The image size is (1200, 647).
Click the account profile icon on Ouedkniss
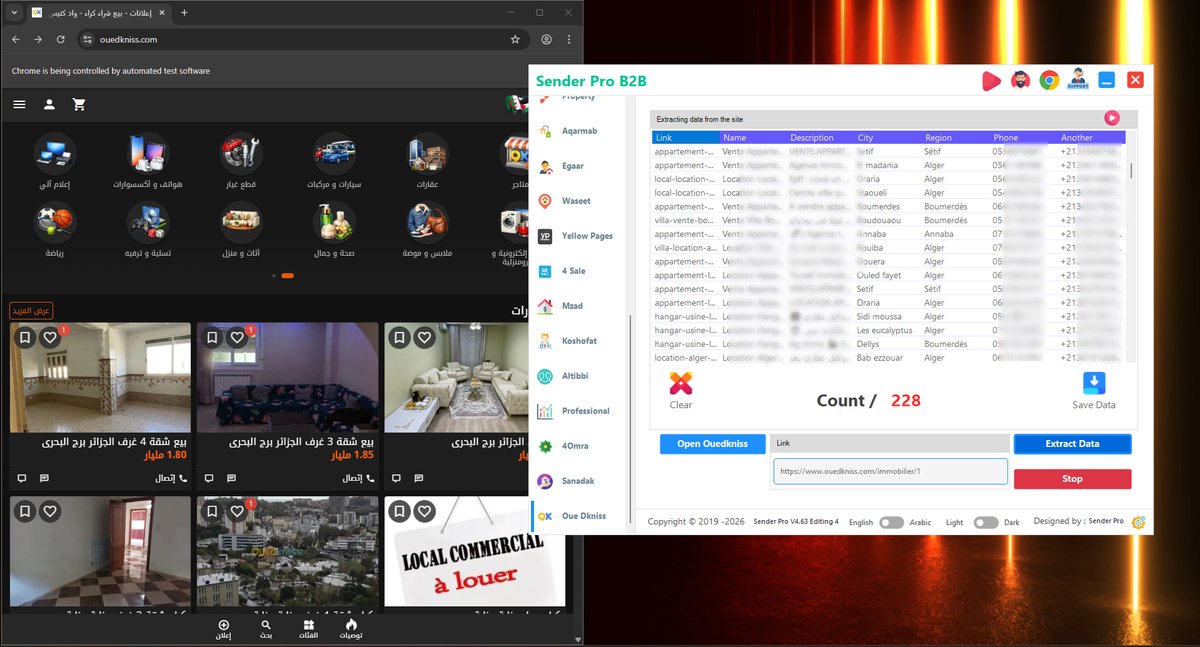click(x=49, y=104)
